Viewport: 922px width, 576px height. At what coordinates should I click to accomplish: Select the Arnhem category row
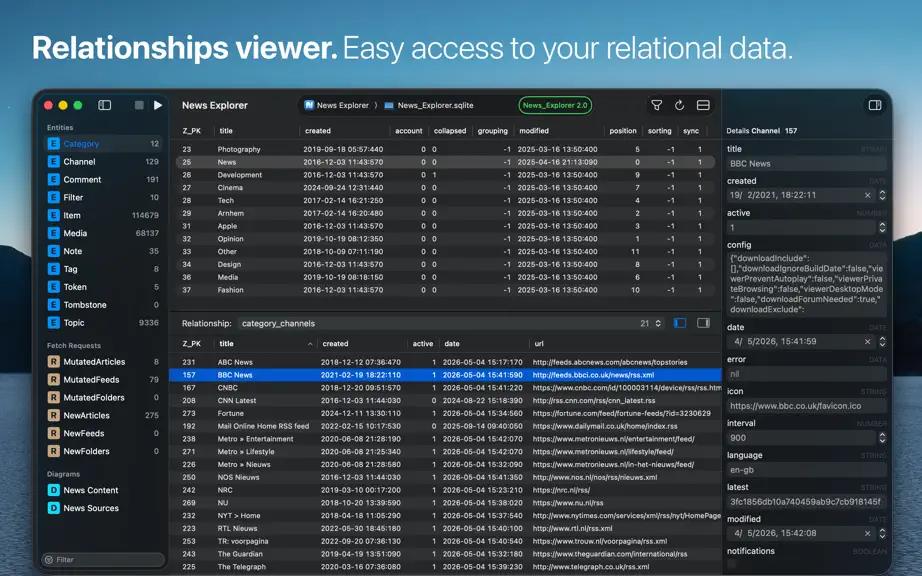445,213
